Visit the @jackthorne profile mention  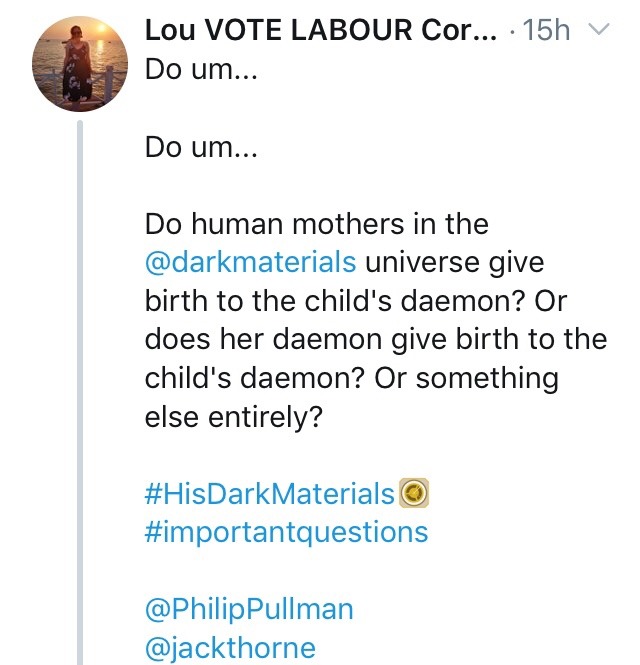[230, 648]
